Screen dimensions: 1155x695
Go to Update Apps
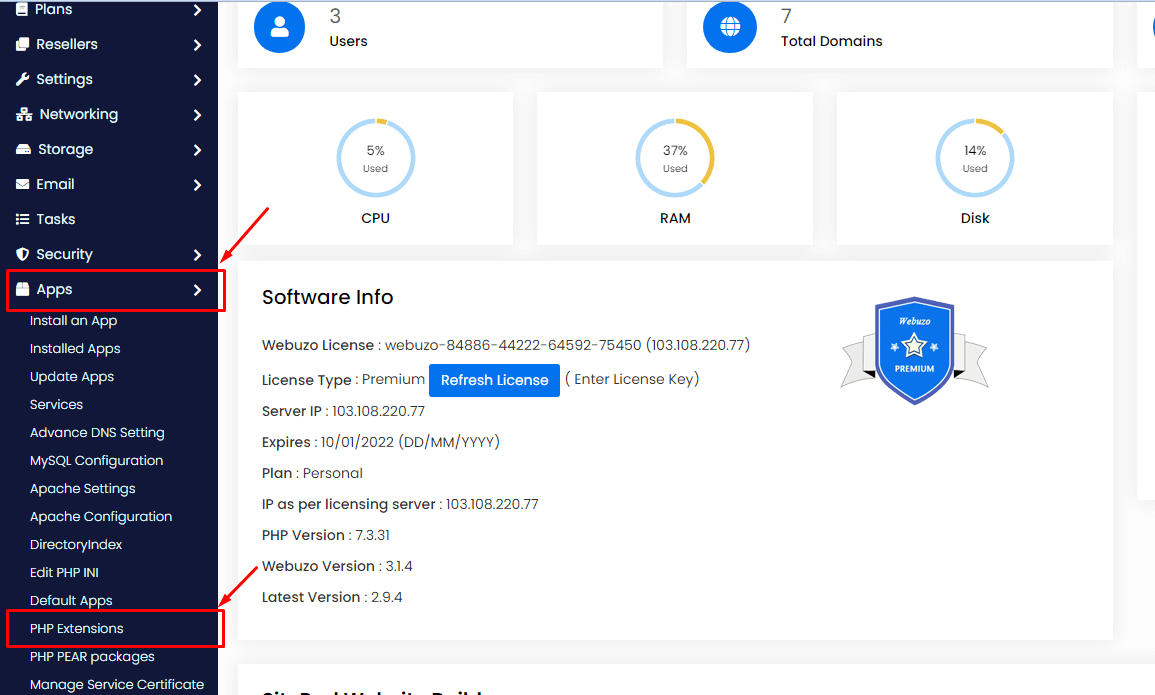coord(72,376)
